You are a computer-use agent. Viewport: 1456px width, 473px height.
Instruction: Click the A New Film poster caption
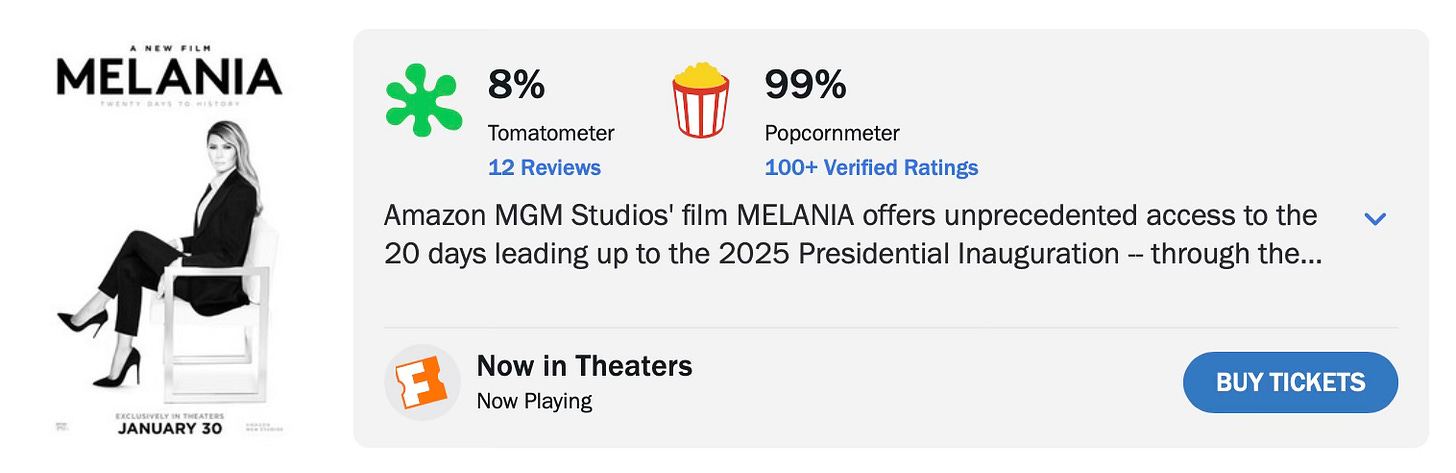pos(169,48)
